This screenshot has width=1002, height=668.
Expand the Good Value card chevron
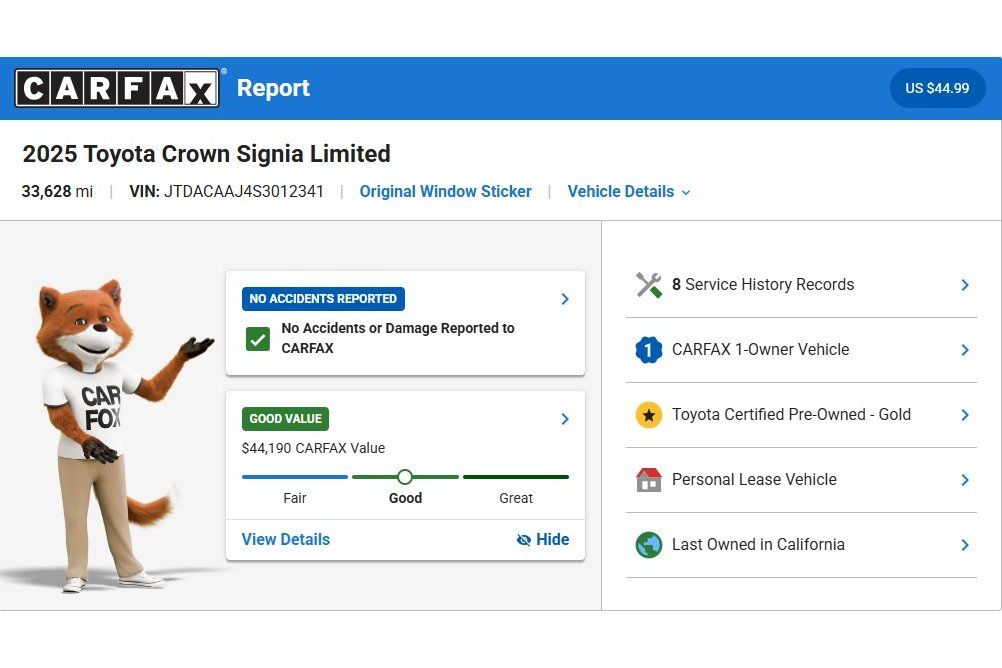[565, 419]
